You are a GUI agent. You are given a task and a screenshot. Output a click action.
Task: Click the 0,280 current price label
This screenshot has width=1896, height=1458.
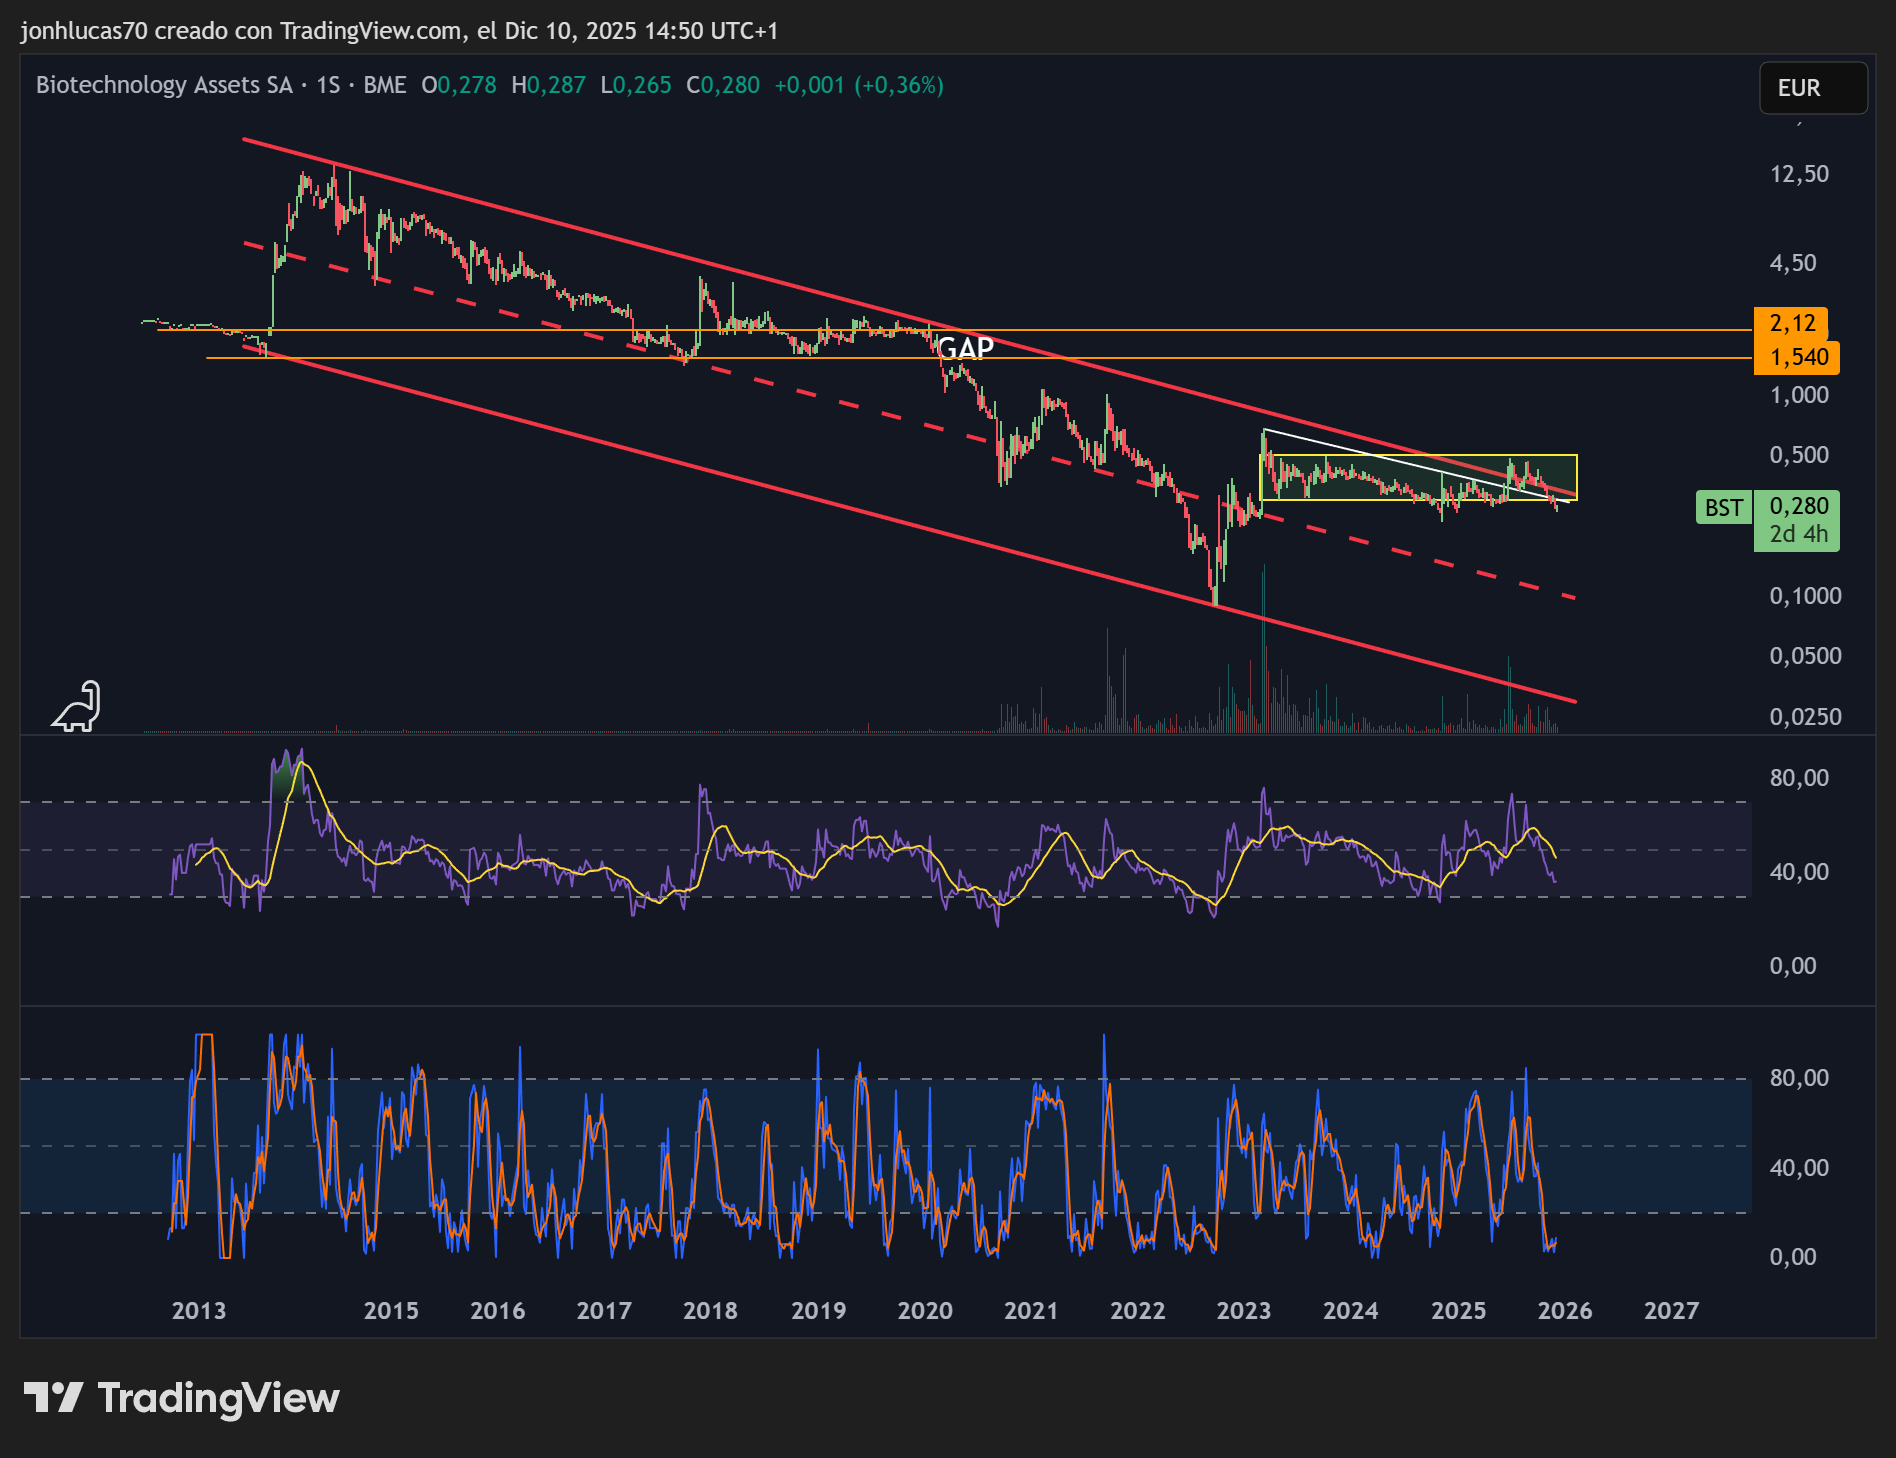point(1798,506)
